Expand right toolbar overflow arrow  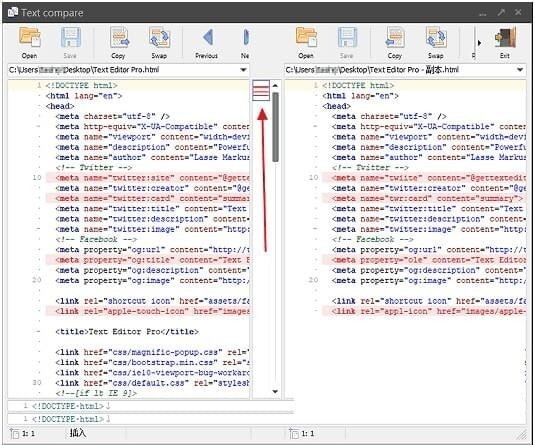[479, 43]
